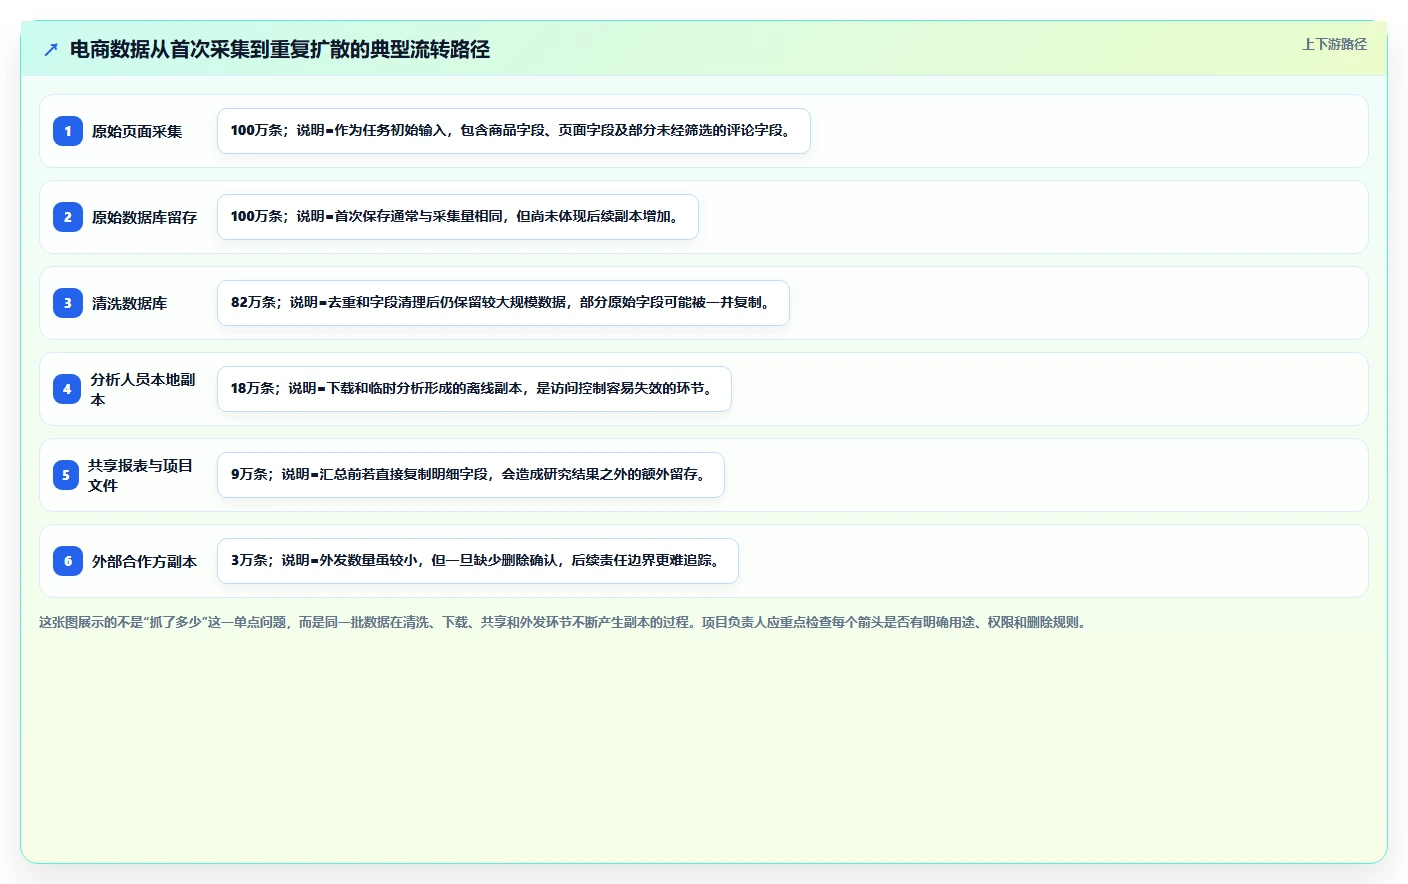The image size is (1408, 884).
Task: Select the 原始数据库留存 step label
Action: [x=144, y=217]
